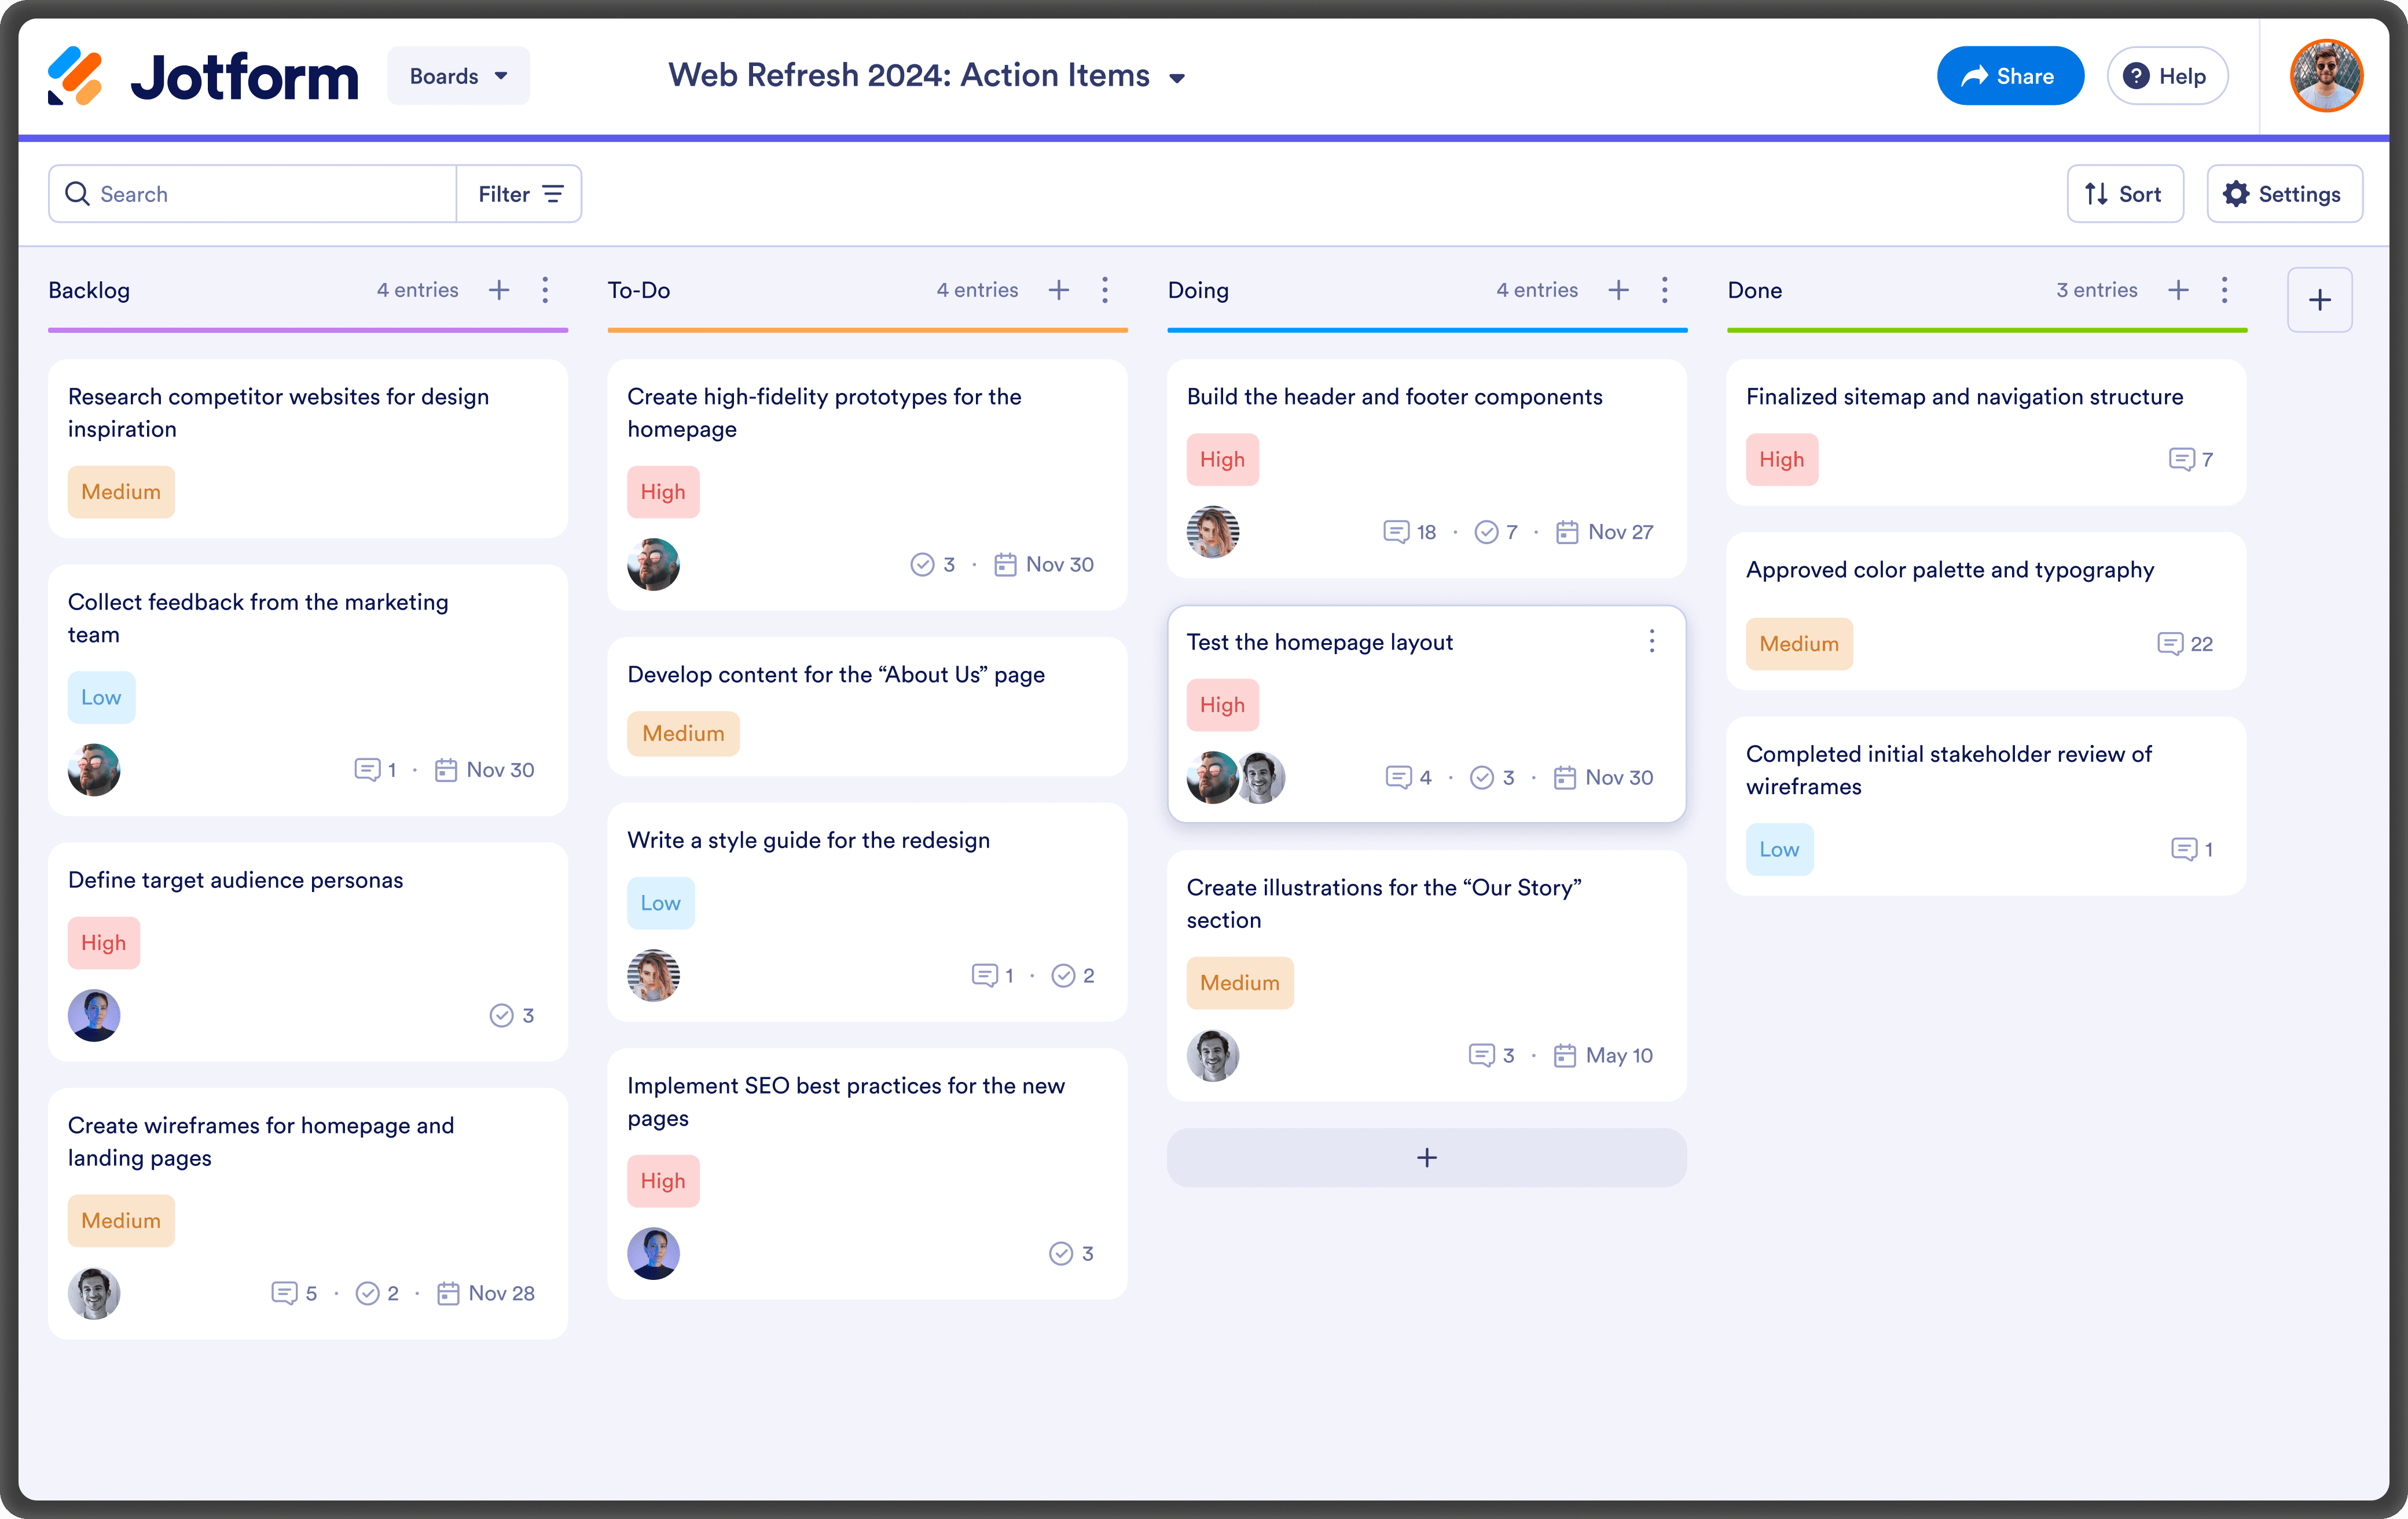
Task: Open the Sort menu
Action: [2124, 194]
